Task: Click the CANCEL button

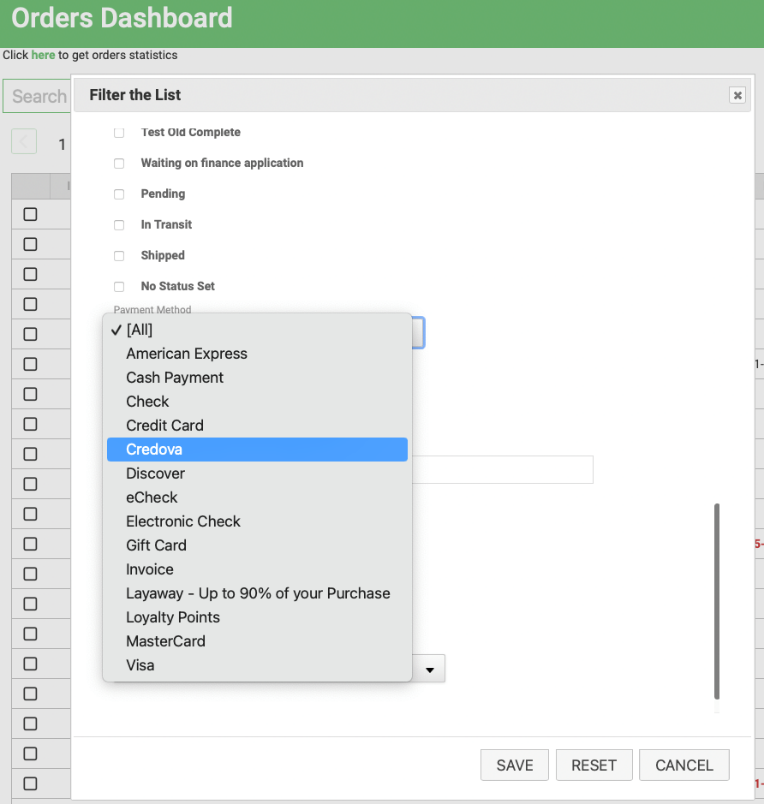Action: coord(684,765)
